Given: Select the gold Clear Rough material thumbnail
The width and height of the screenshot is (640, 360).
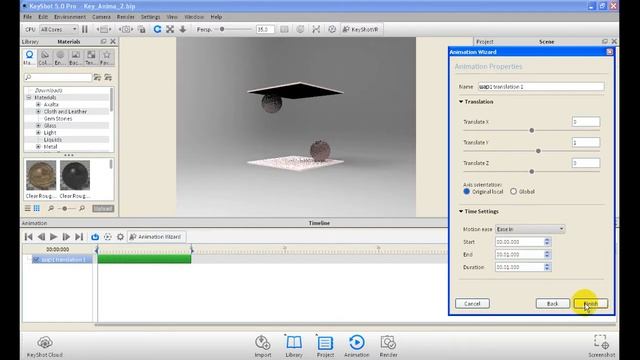Looking at the screenshot, I should (x=41, y=175).
